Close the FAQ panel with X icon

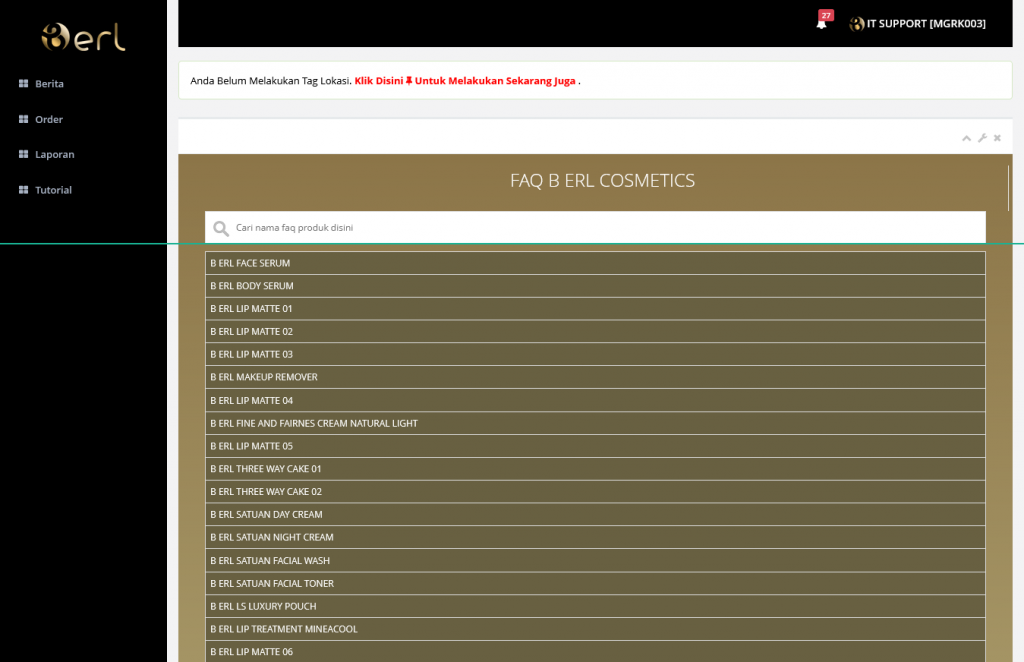click(x=997, y=138)
